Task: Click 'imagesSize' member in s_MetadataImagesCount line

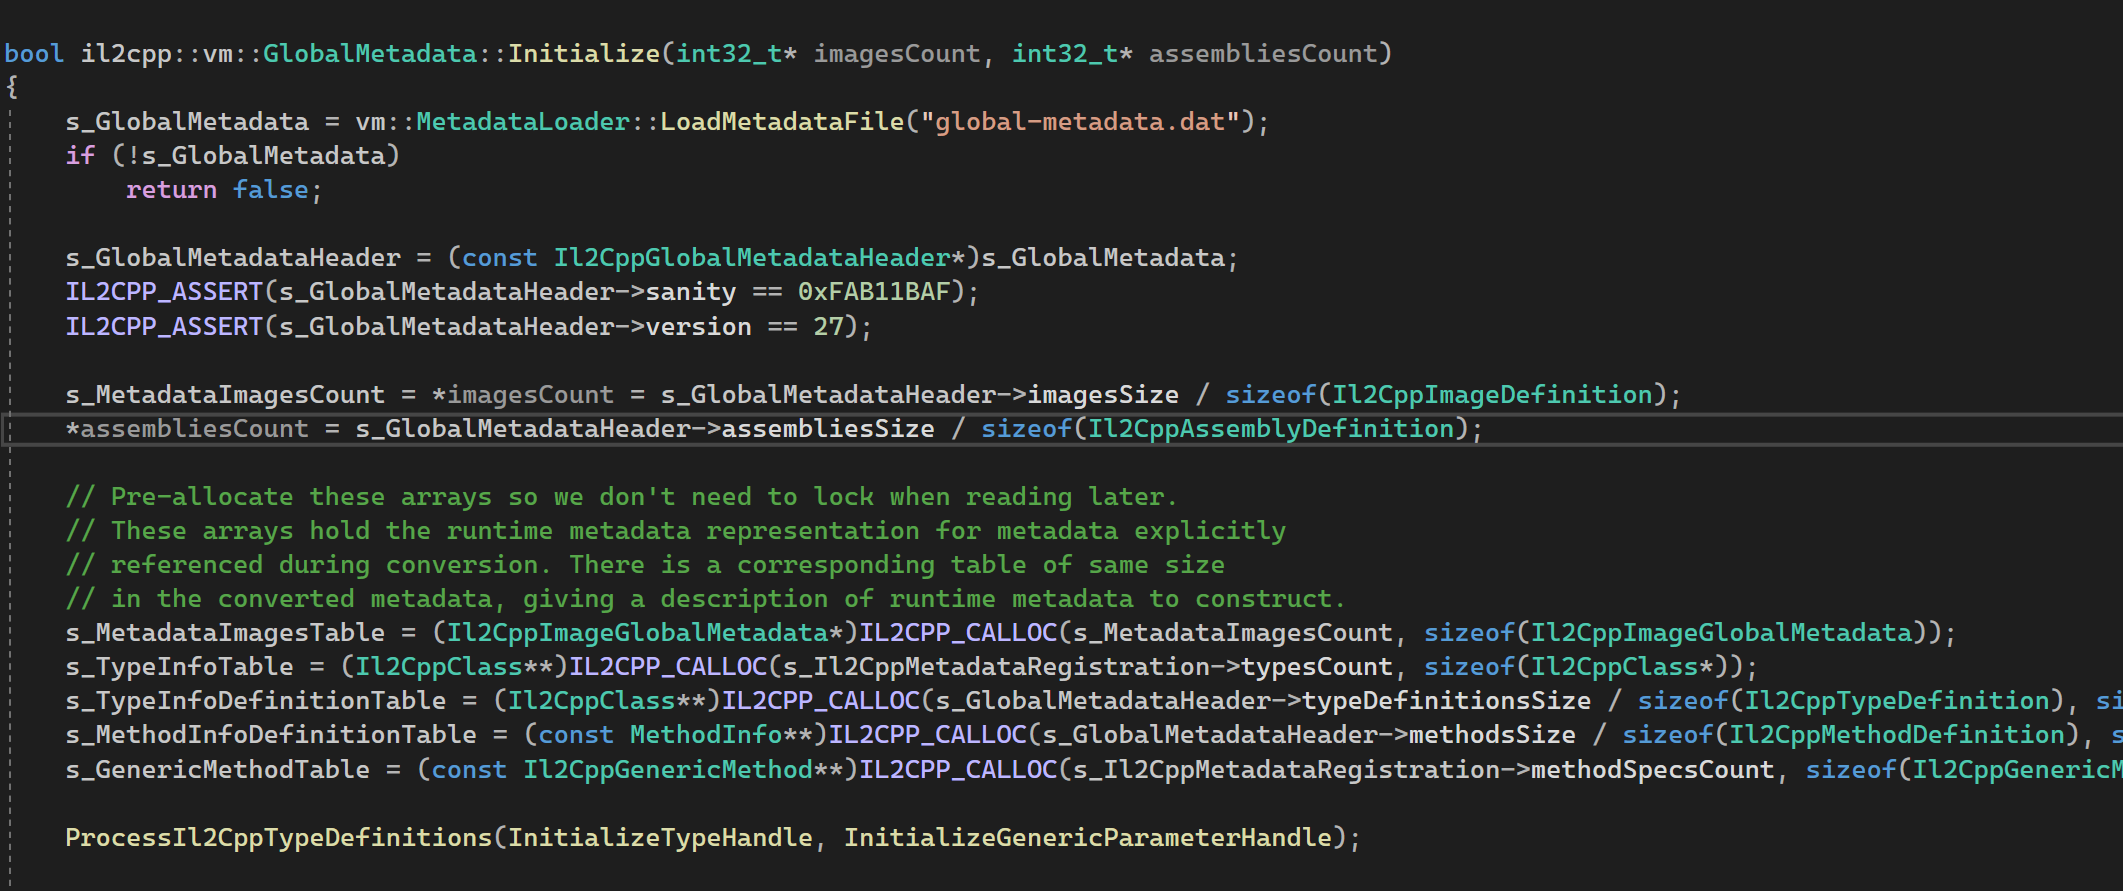Action: (1104, 395)
